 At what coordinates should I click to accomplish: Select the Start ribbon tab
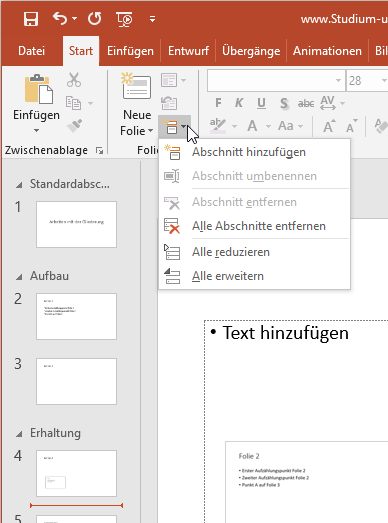[81, 51]
